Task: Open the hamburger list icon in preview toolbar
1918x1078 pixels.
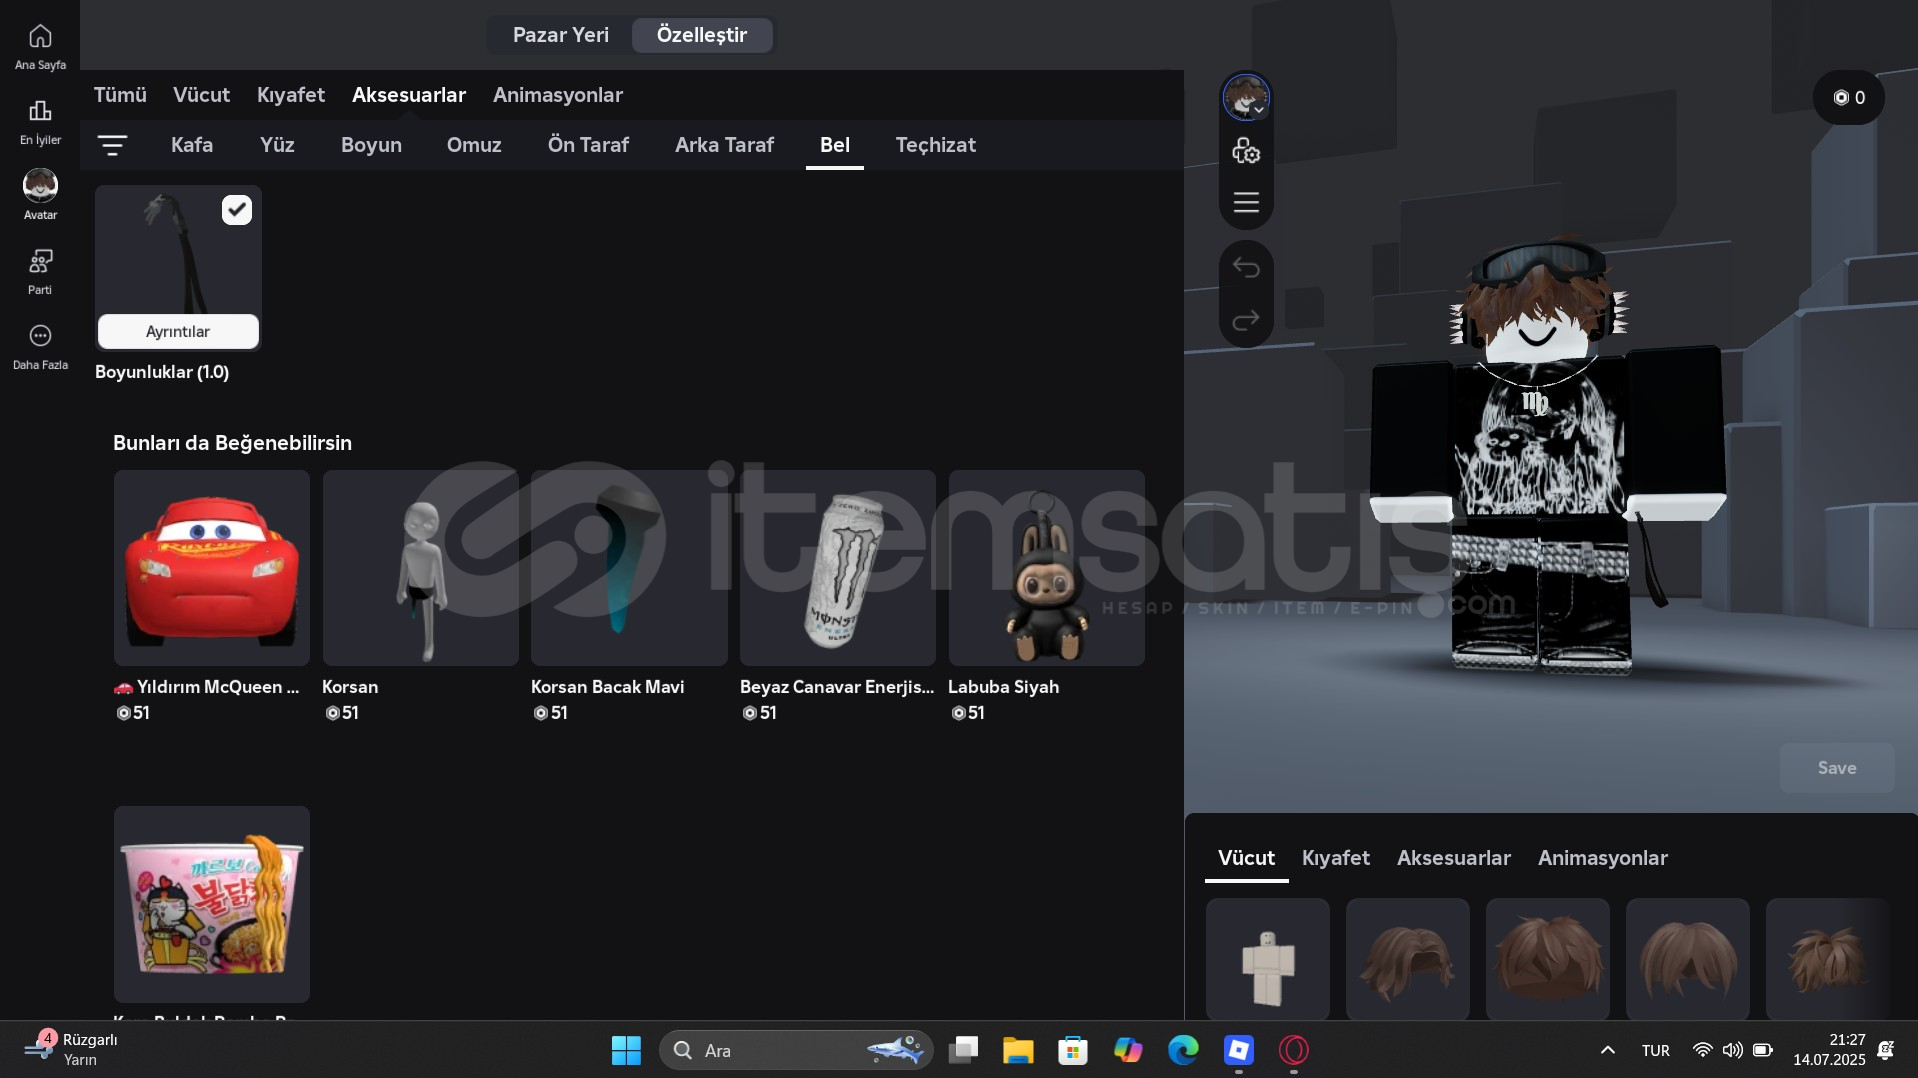Action: tap(1246, 202)
